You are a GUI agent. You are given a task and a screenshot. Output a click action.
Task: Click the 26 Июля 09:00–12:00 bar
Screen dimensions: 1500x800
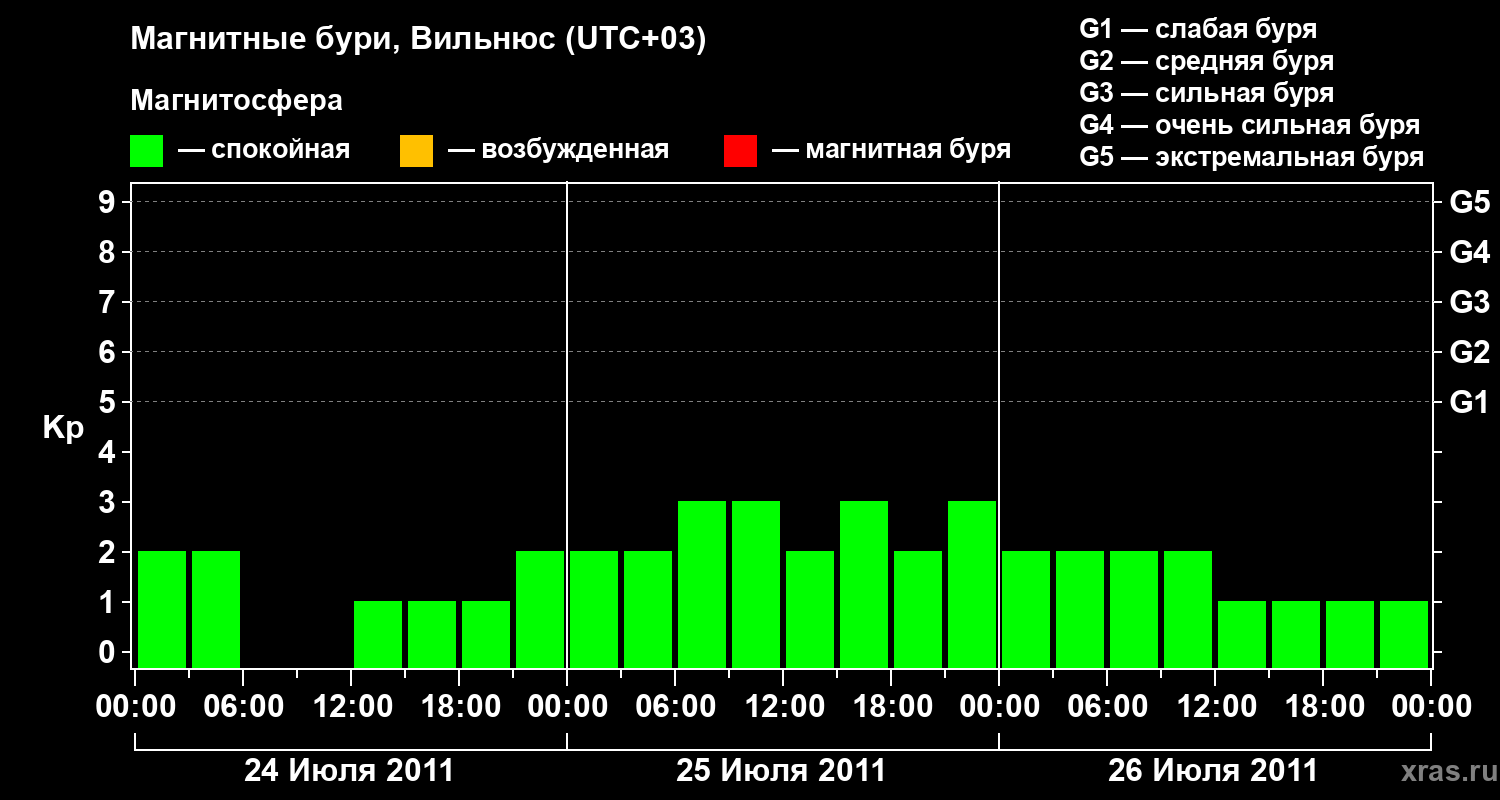(1188, 609)
